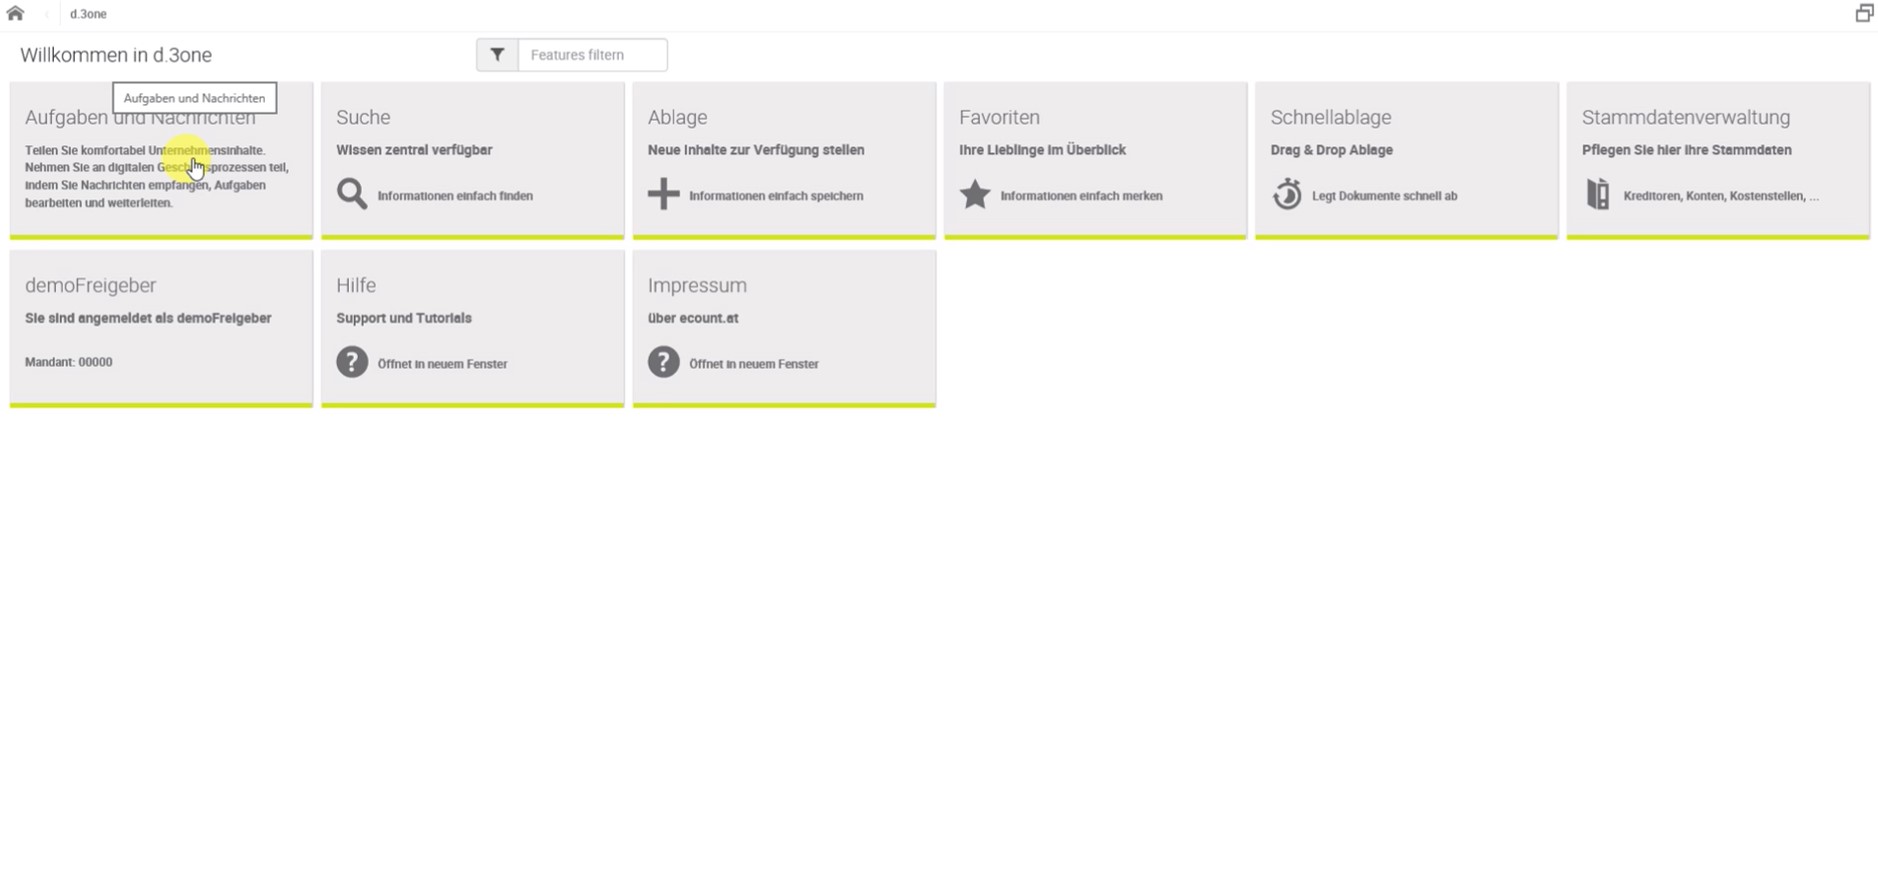
Task: Click the stopwatch icon in Schnellablage tile
Action: click(x=1287, y=194)
